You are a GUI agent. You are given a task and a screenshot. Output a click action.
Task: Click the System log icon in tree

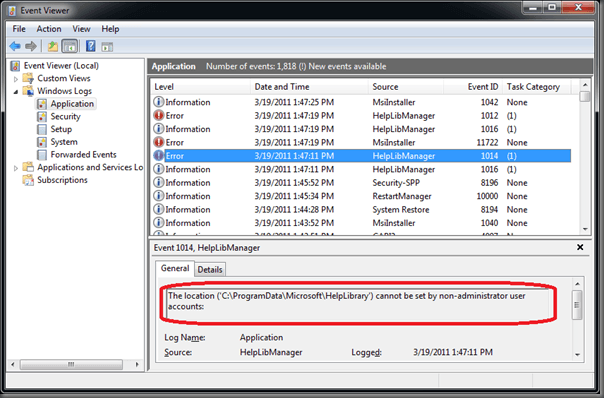[x=42, y=142]
